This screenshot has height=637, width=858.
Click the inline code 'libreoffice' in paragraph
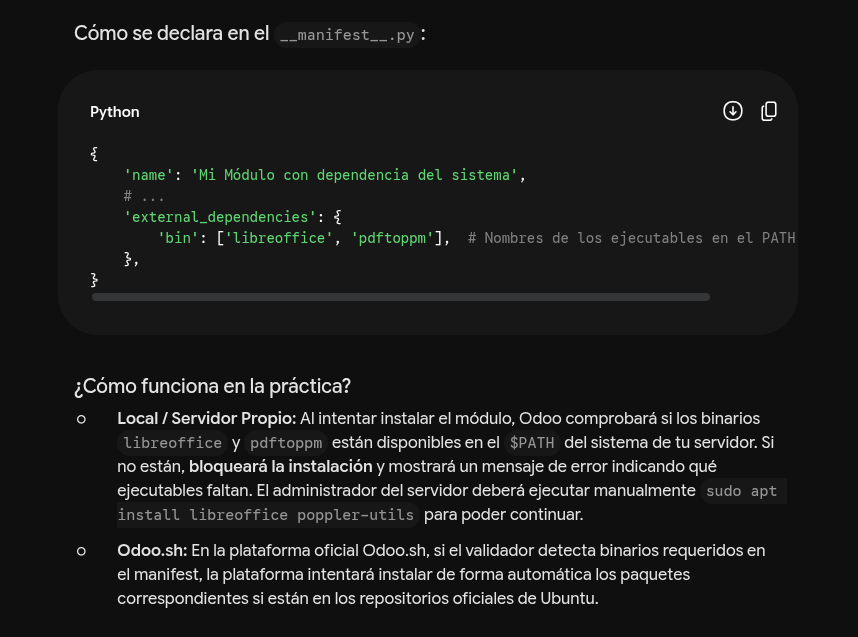(172, 443)
